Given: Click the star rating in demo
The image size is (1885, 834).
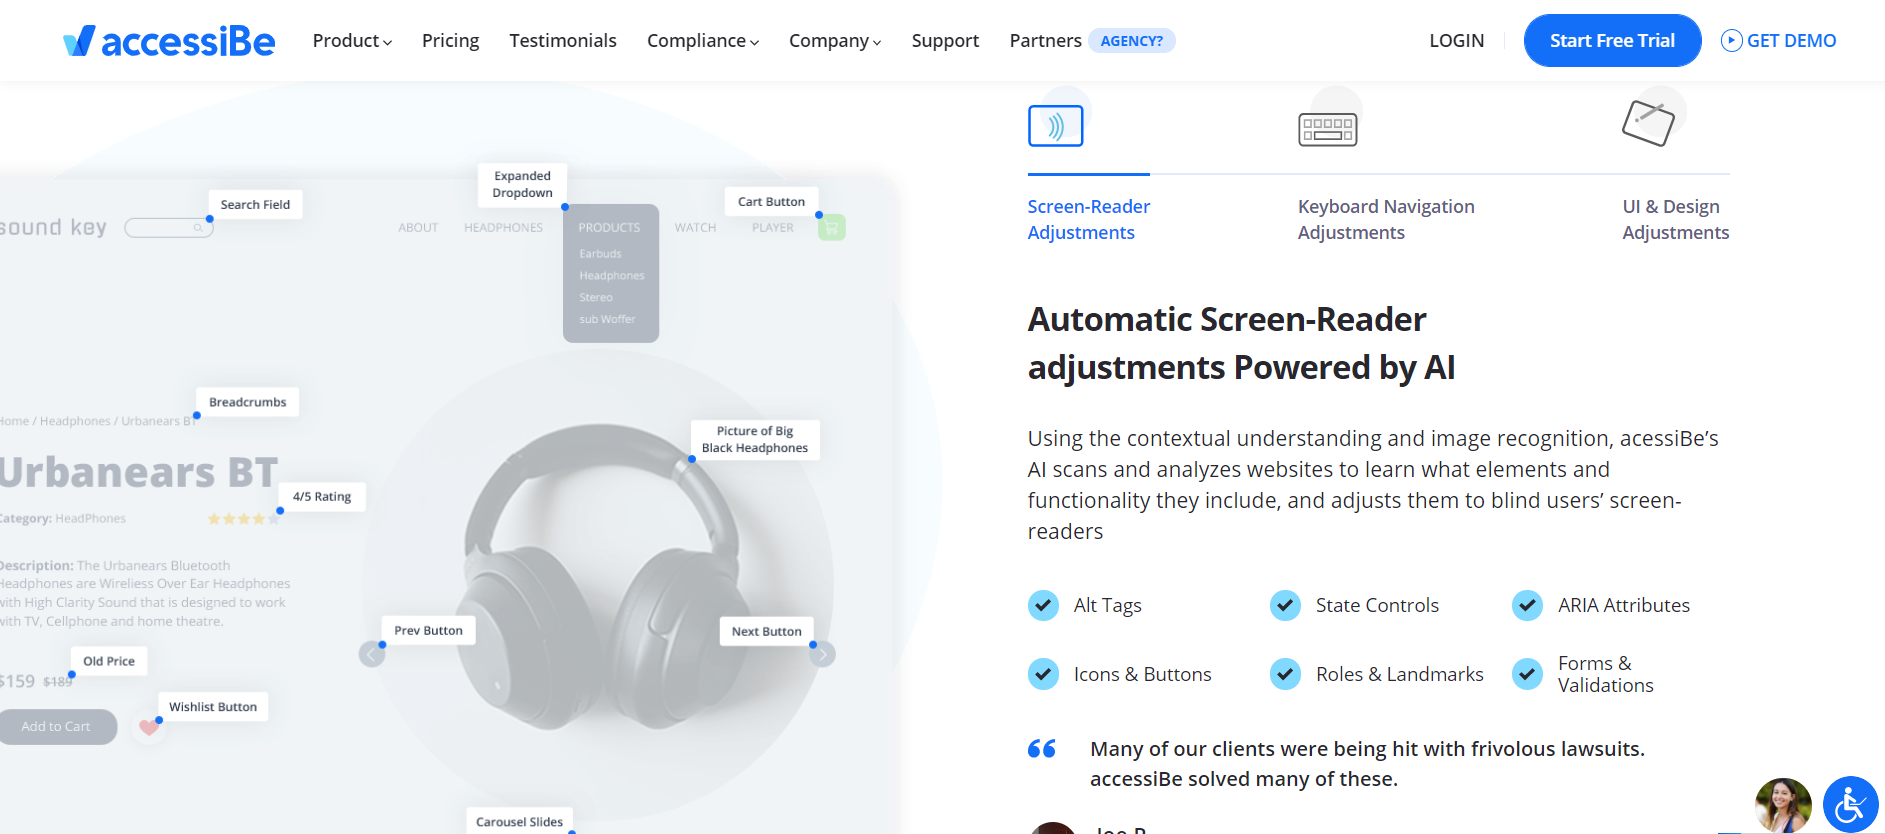Looking at the screenshot, I should [x=243, y=519].
